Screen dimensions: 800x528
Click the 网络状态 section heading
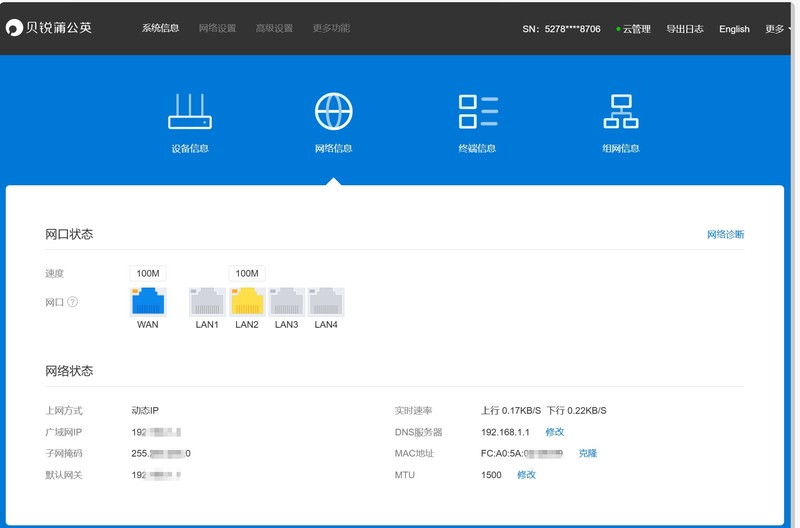[69, 371]
